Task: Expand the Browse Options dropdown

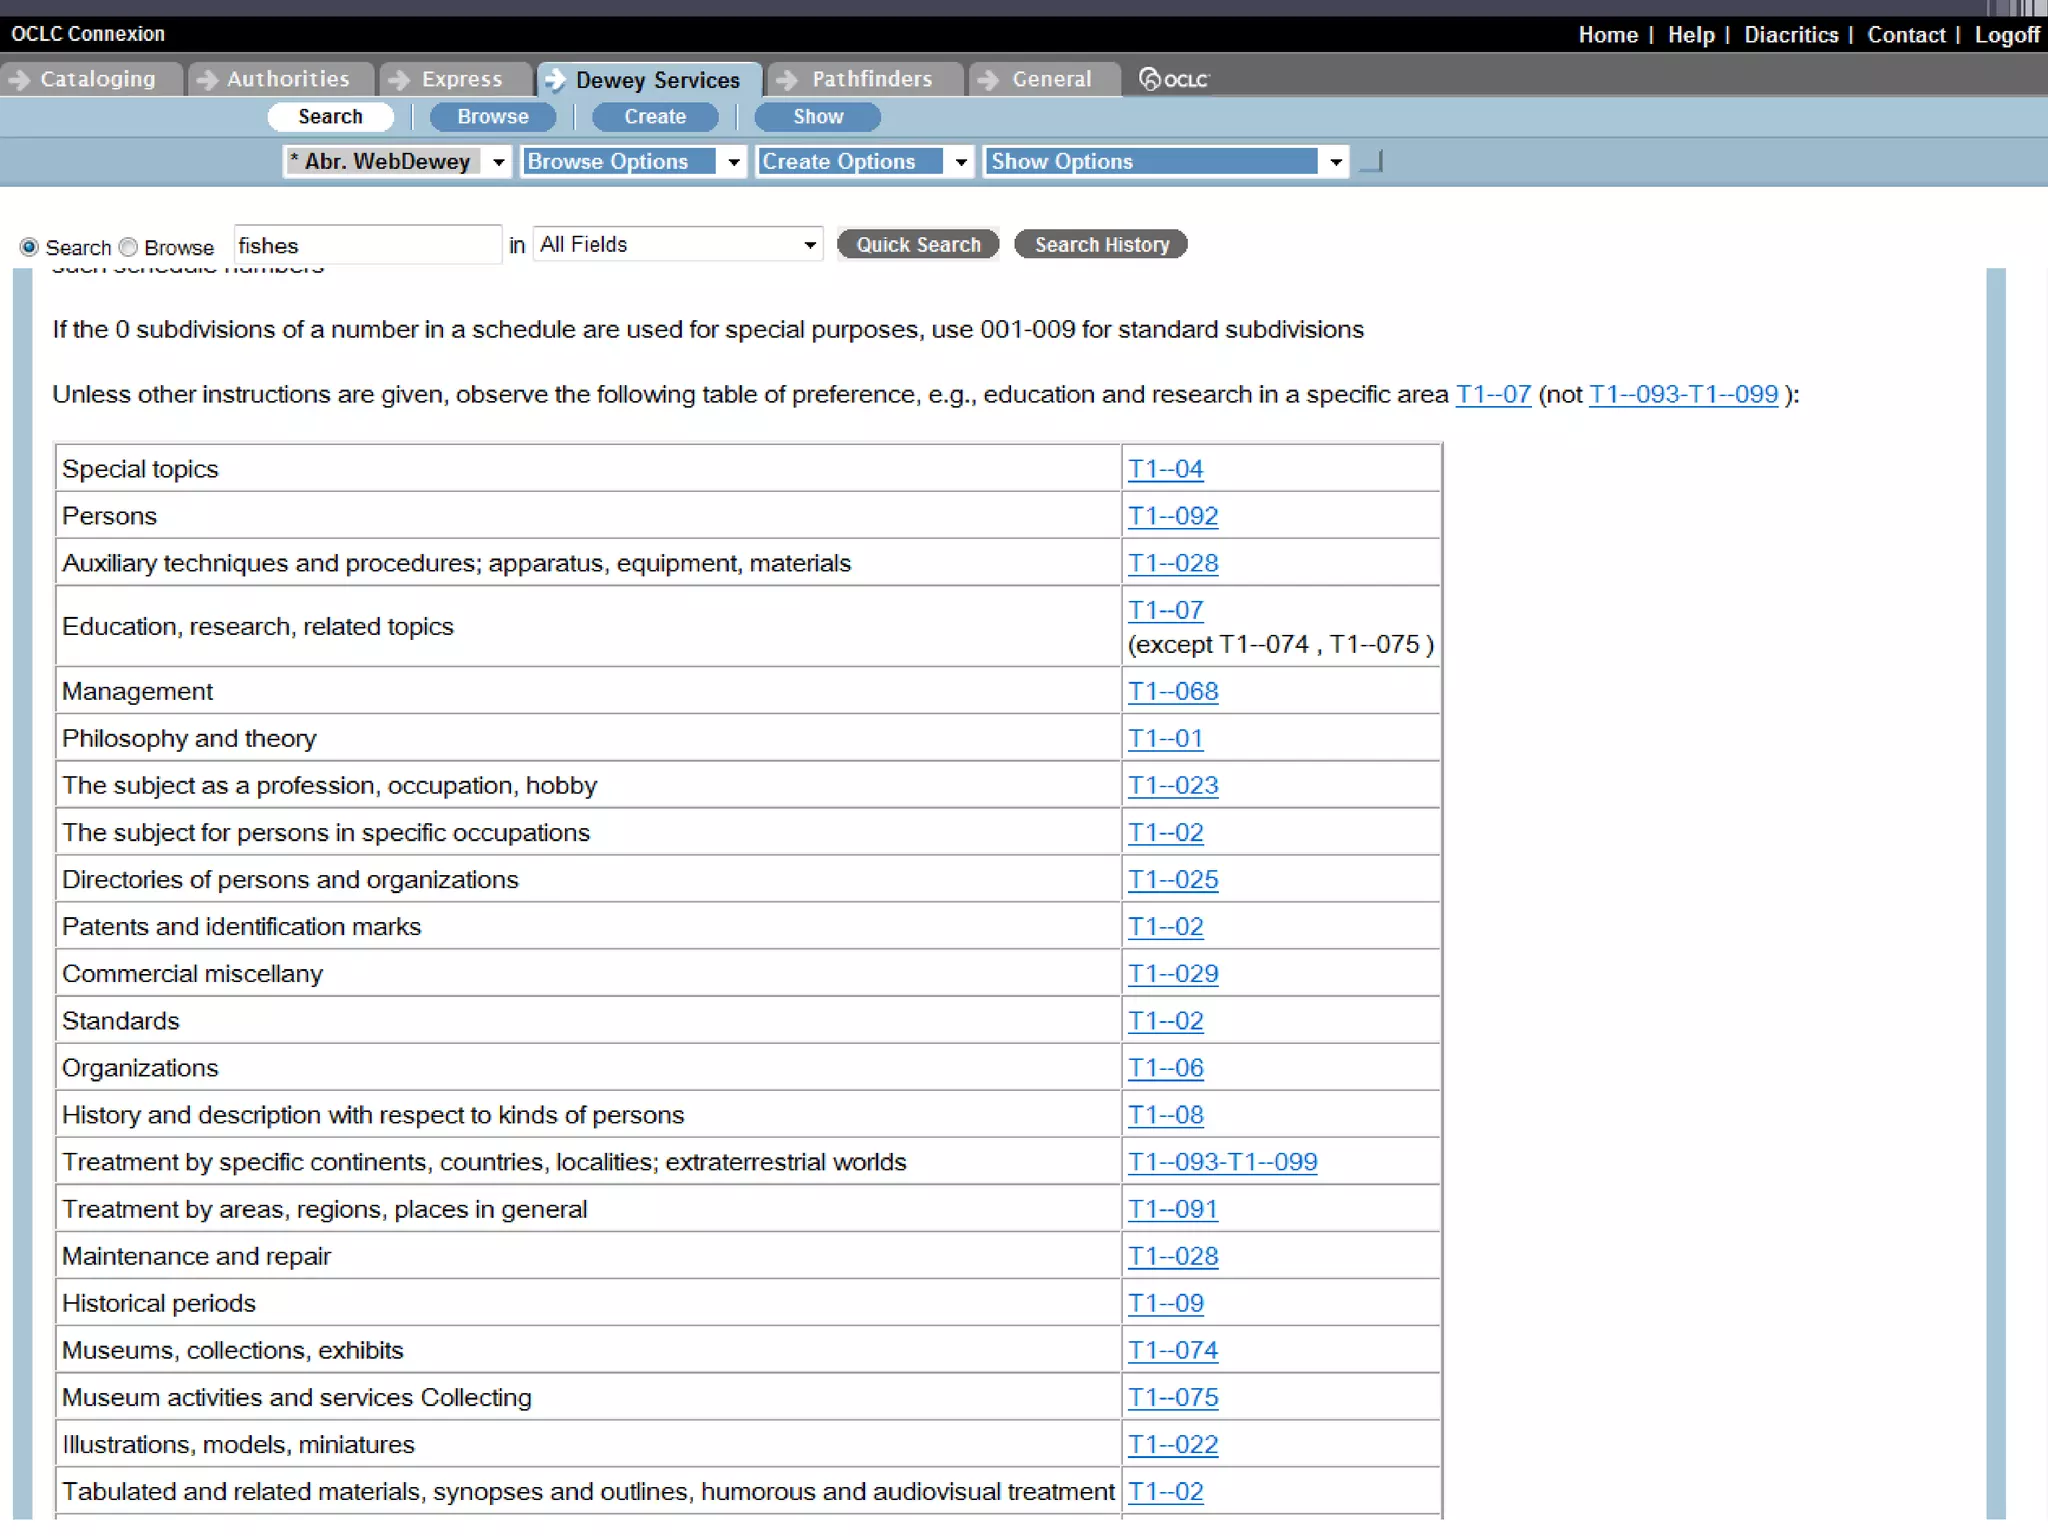Action: (x=633, y=161)
